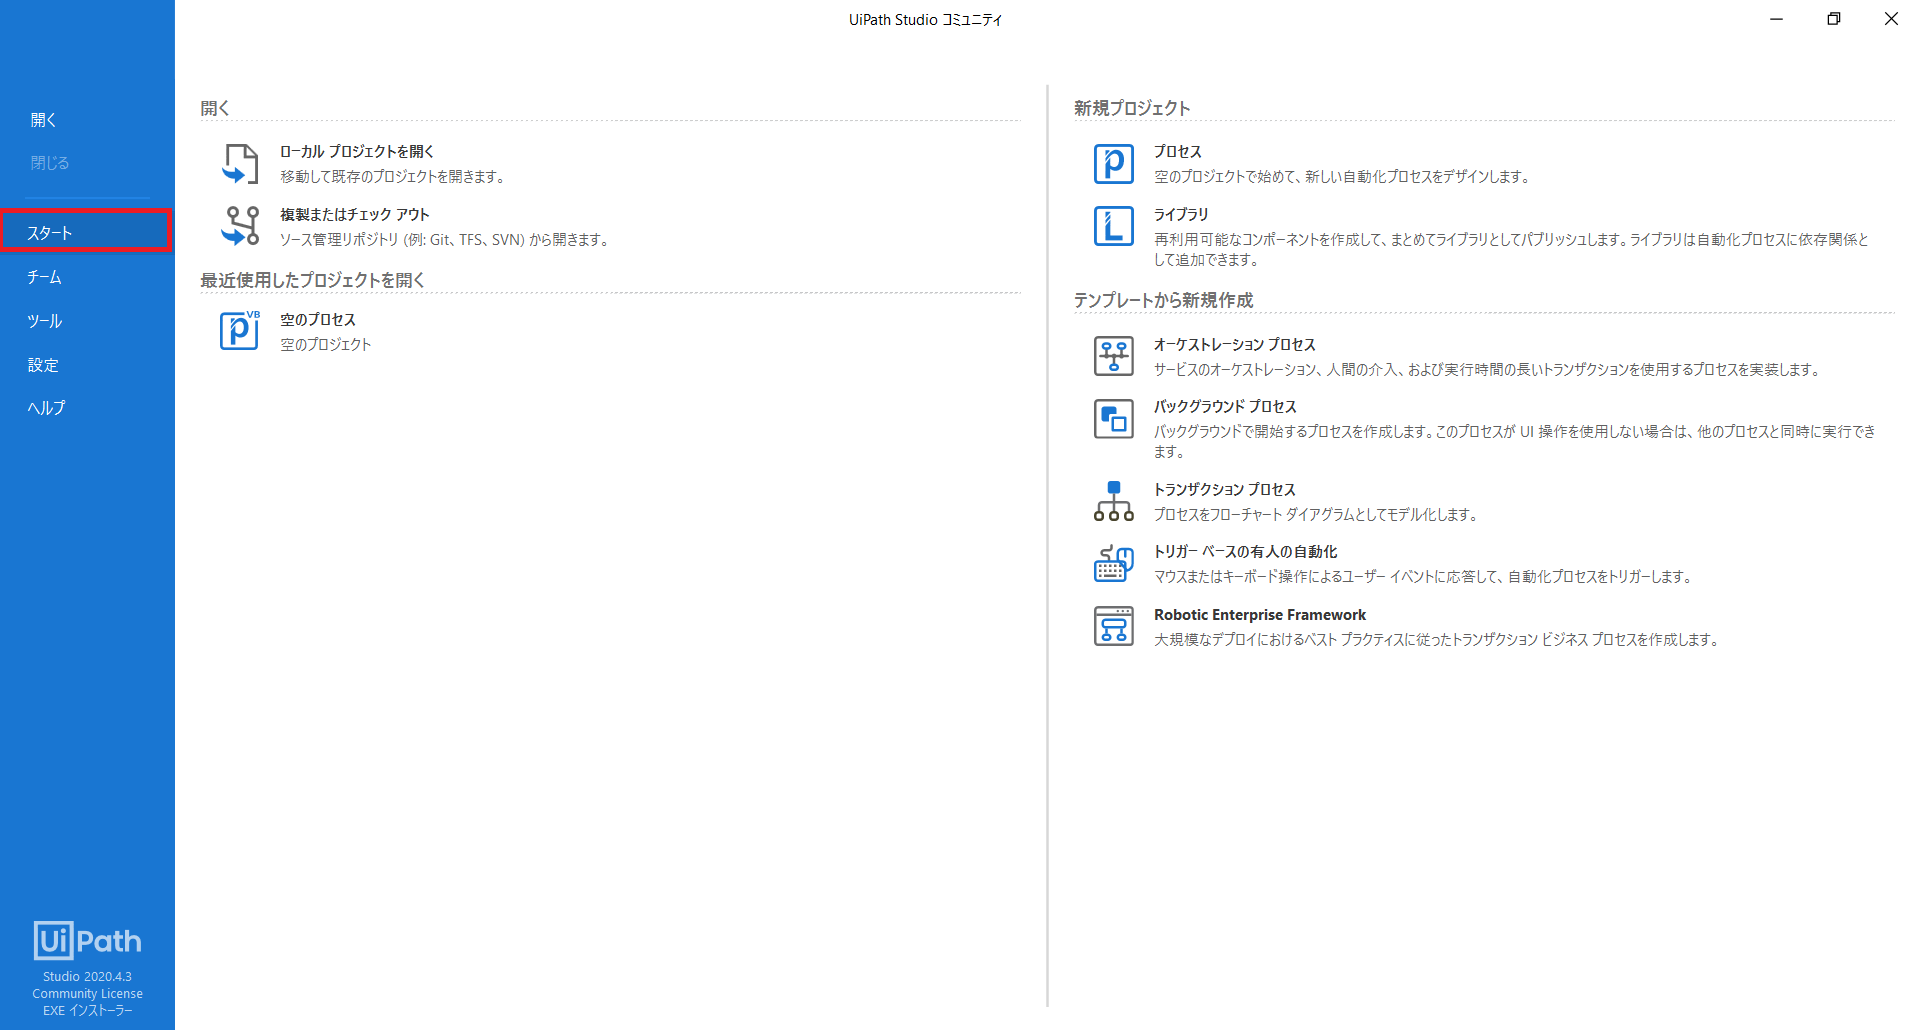The height and width of the screenshot is (1030, 1920).
Task: Click 複製またはチェック アウト title
Action: tap(355, 215)
